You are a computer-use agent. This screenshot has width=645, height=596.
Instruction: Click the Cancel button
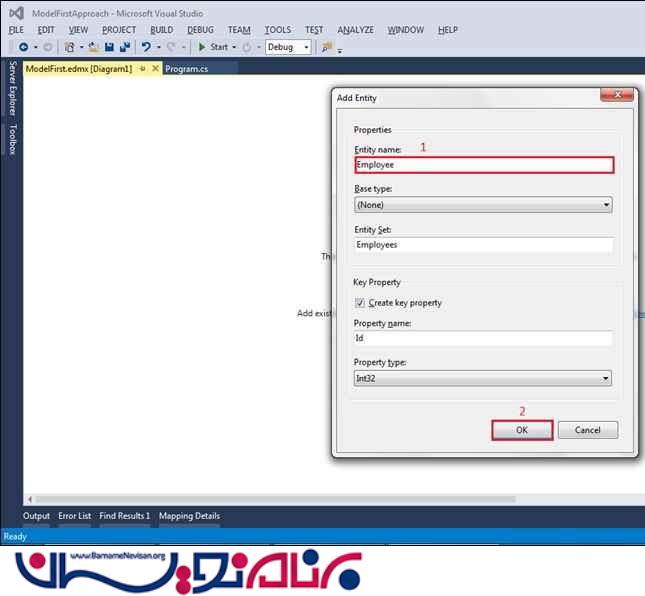click(587, 430)
